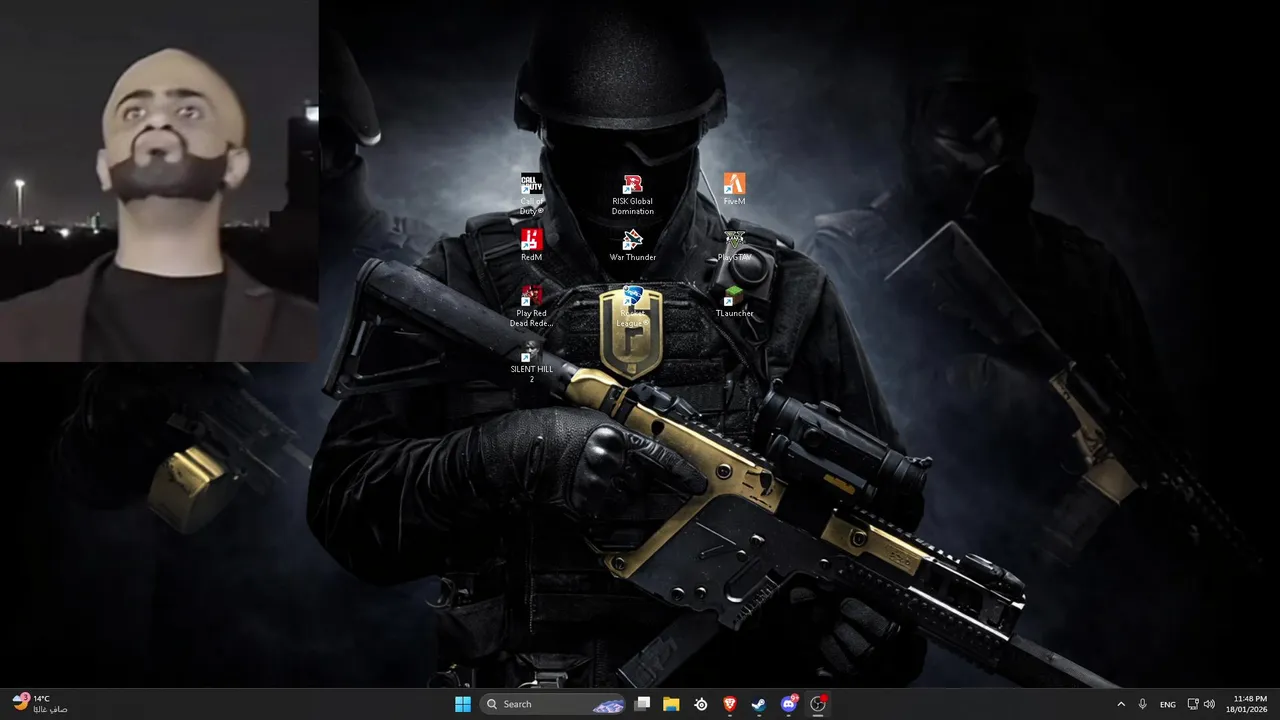This screenshot has height=720, width=1280.
Task: Open the 14°C weather widget
Action: pyautogui.click(x=40, y=704)
